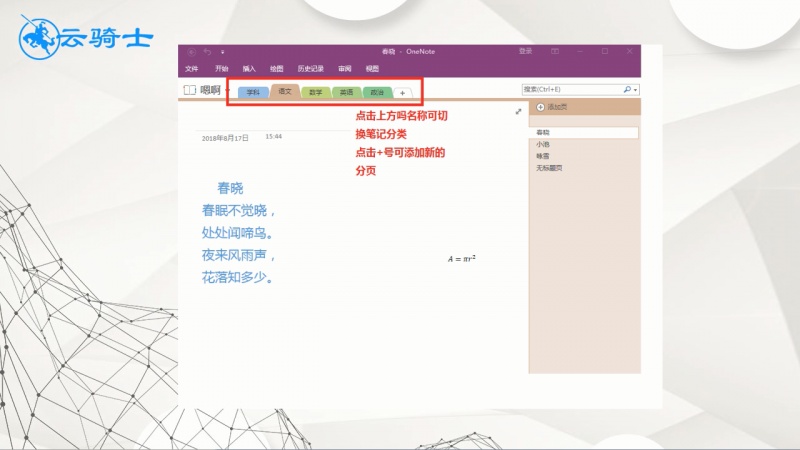The width and height of the screenshot is (800, 450).
Task: Select the 英语 section tab
Action: coord(346,92)
